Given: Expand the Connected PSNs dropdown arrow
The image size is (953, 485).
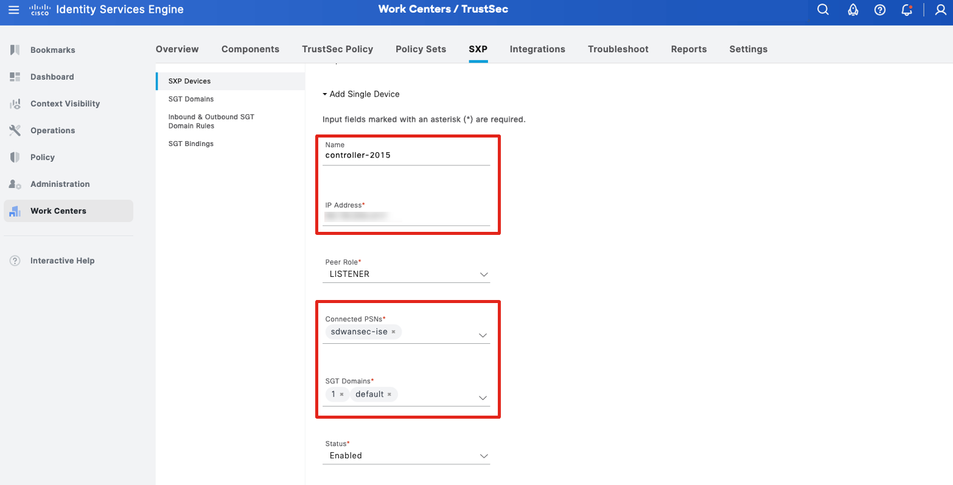Looking at the screenshot, I should [x=483, y=335].
